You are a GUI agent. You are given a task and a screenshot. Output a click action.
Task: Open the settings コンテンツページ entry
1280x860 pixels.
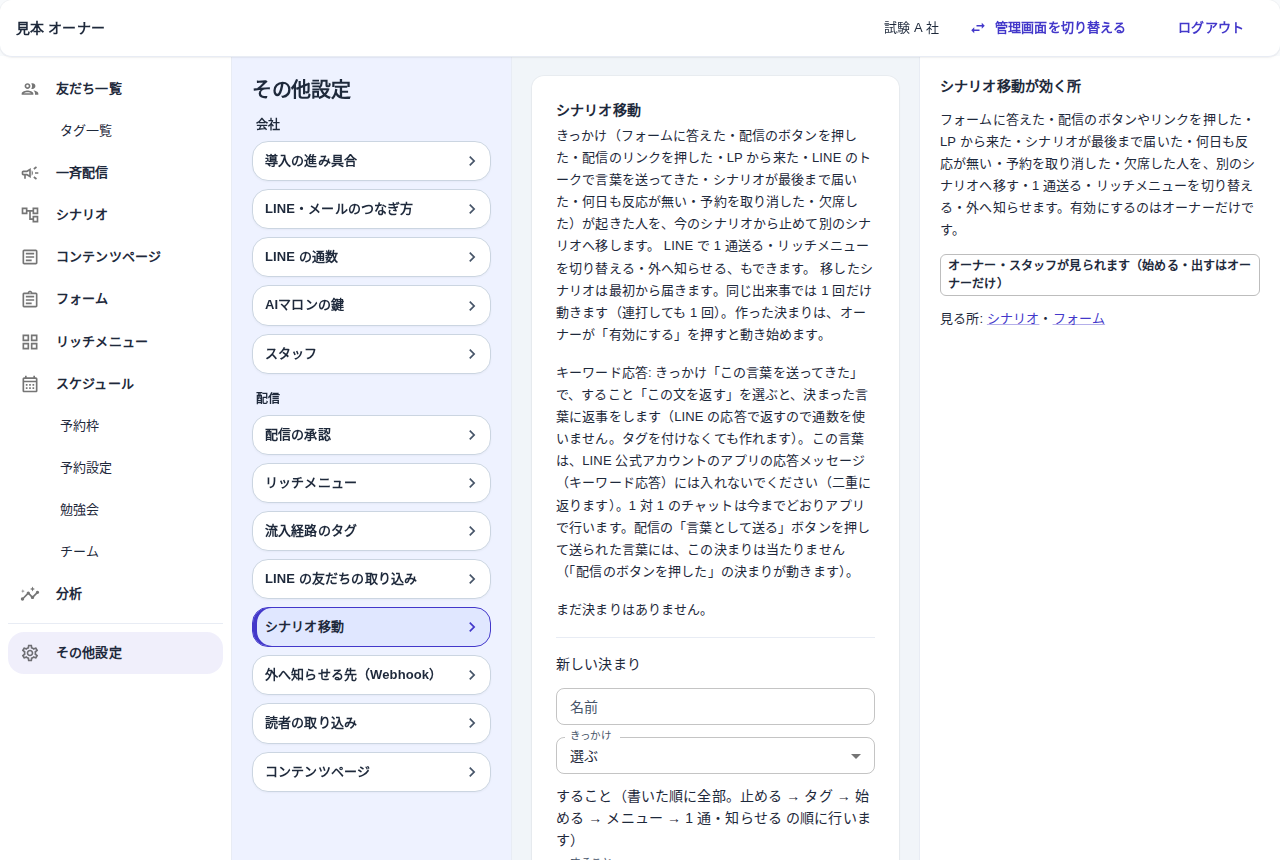pos(371,772)
